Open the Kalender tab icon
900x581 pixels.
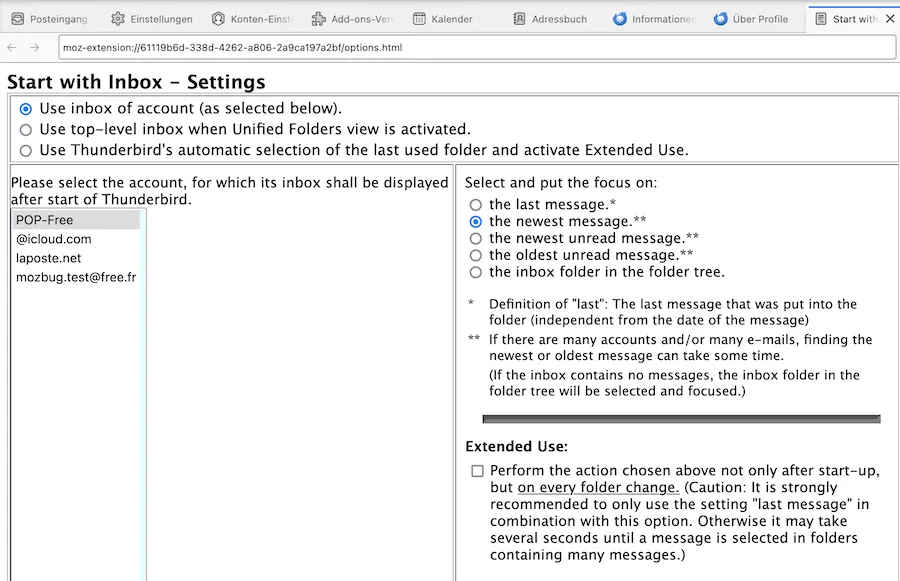pos(420,19)
